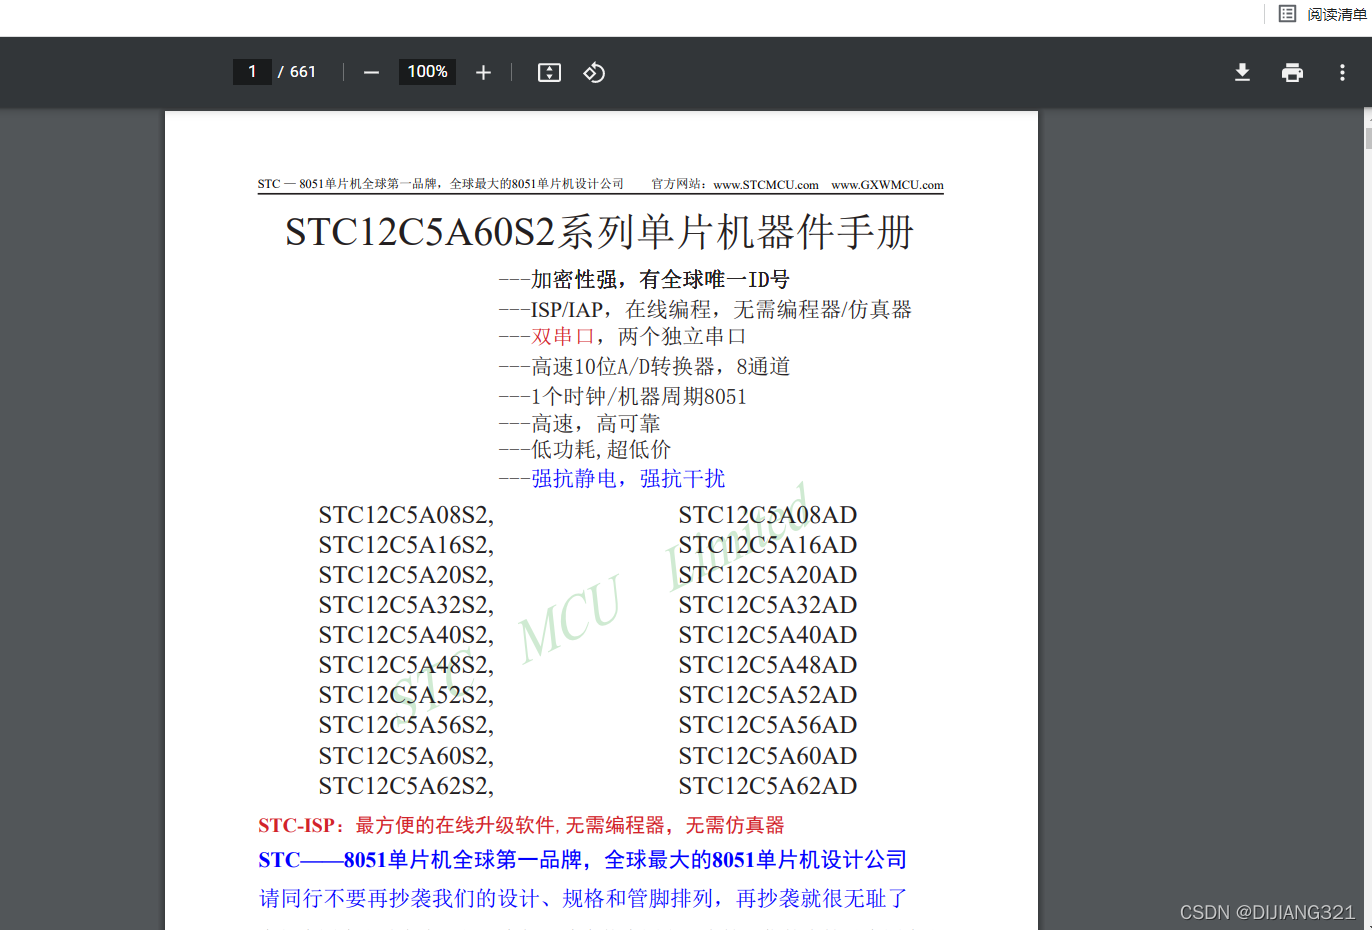This screenshot has height=930, width=1372.
Task: Click the 加密性强 feature line
Action: click(x=644, y=280)
